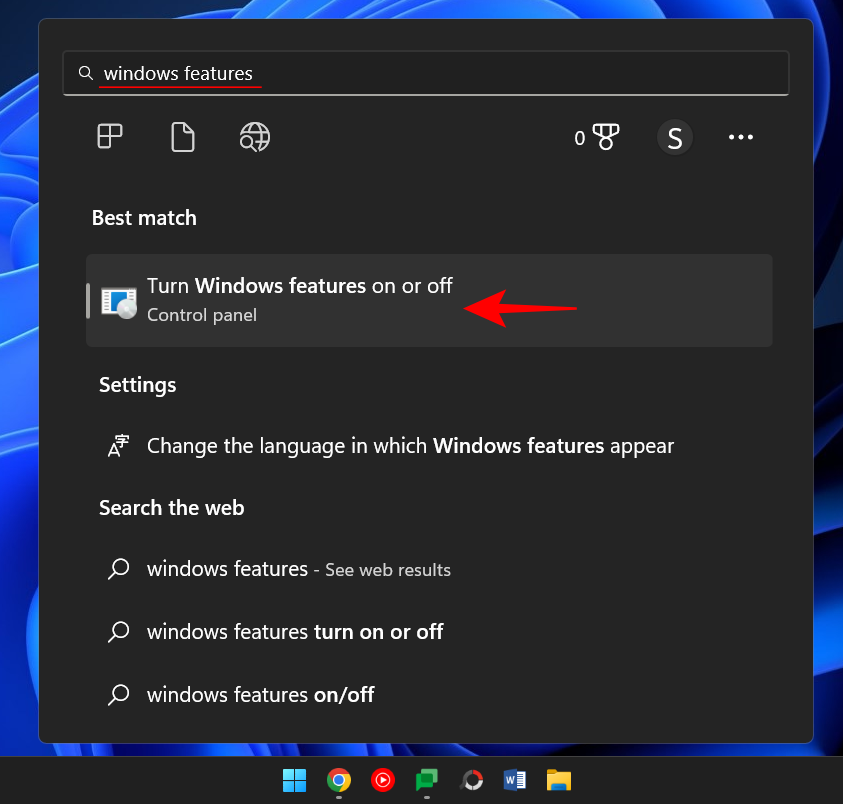Filter search results by Apps

(x=109, y=137)
